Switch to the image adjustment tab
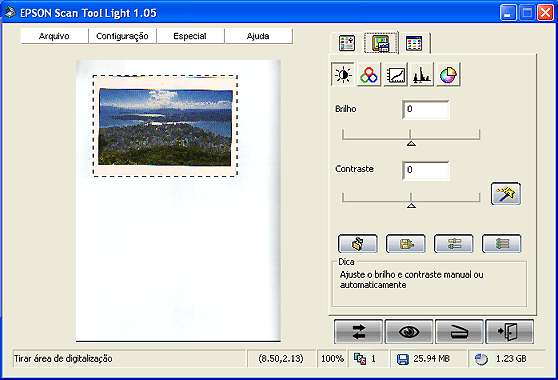 tap(380, 43)
